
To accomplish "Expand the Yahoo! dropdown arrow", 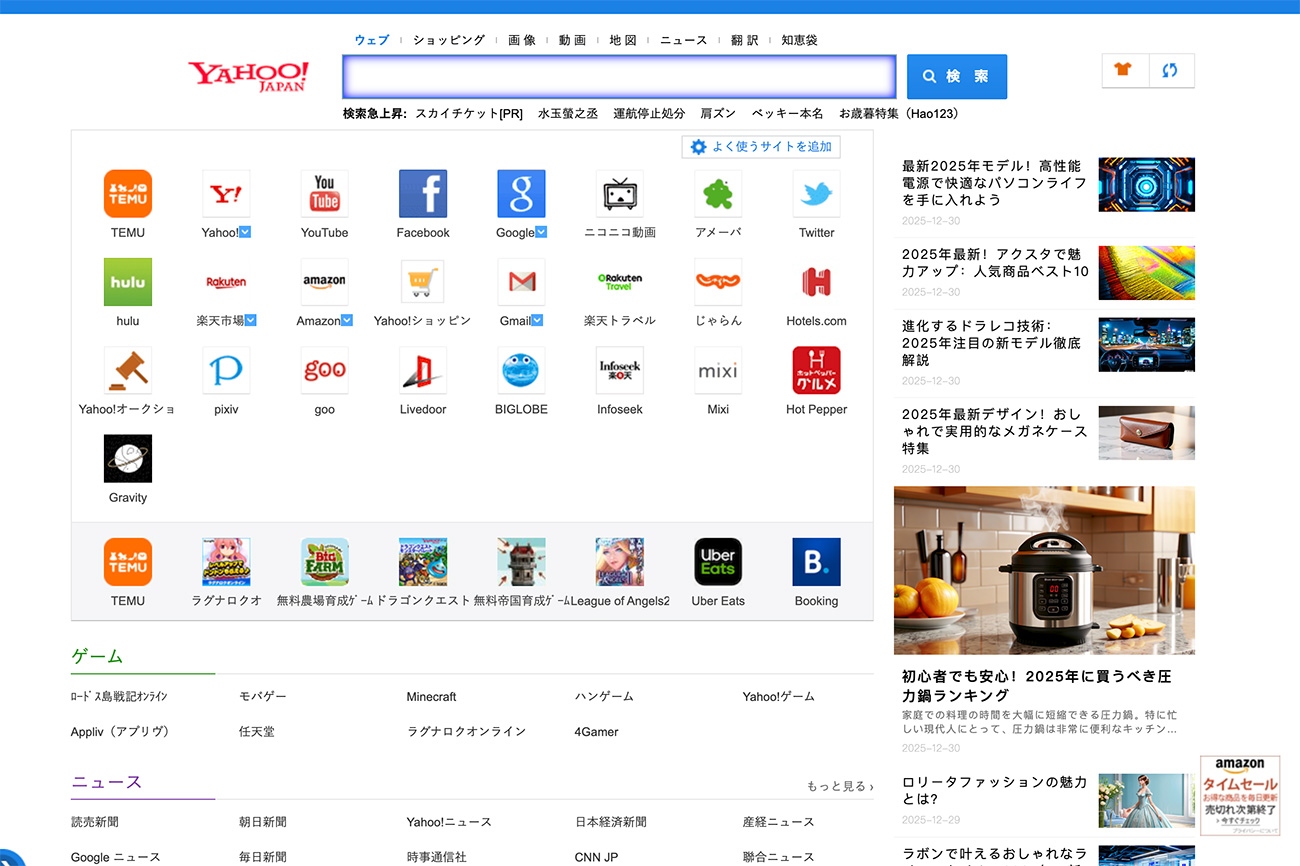I will click(246, 233).
